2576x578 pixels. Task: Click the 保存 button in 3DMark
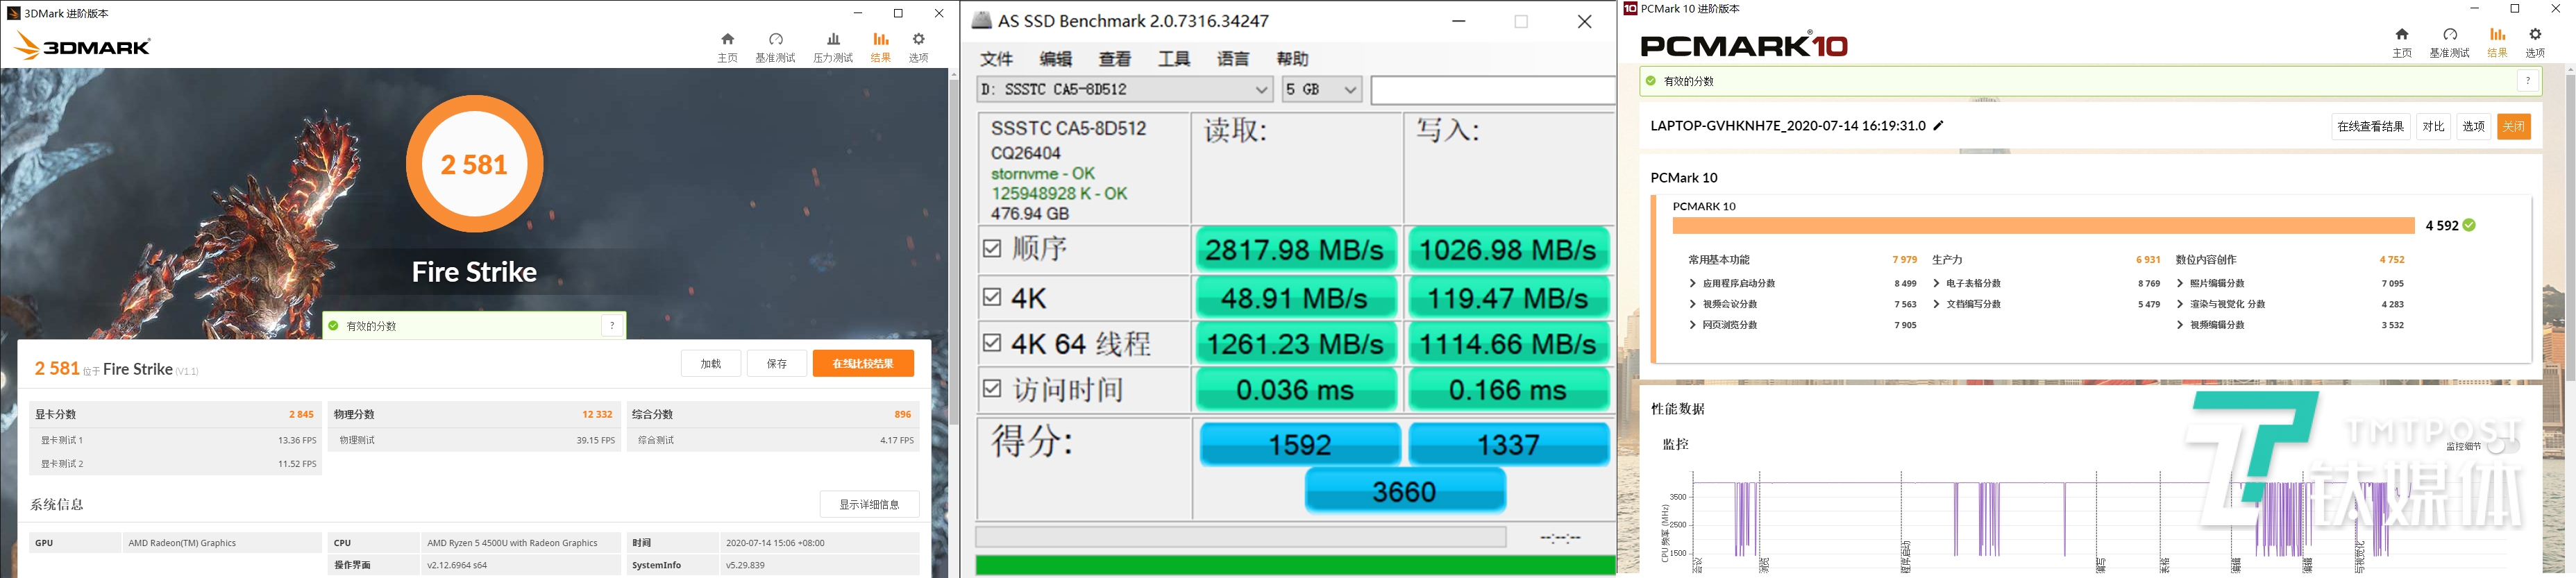[777, 363]
